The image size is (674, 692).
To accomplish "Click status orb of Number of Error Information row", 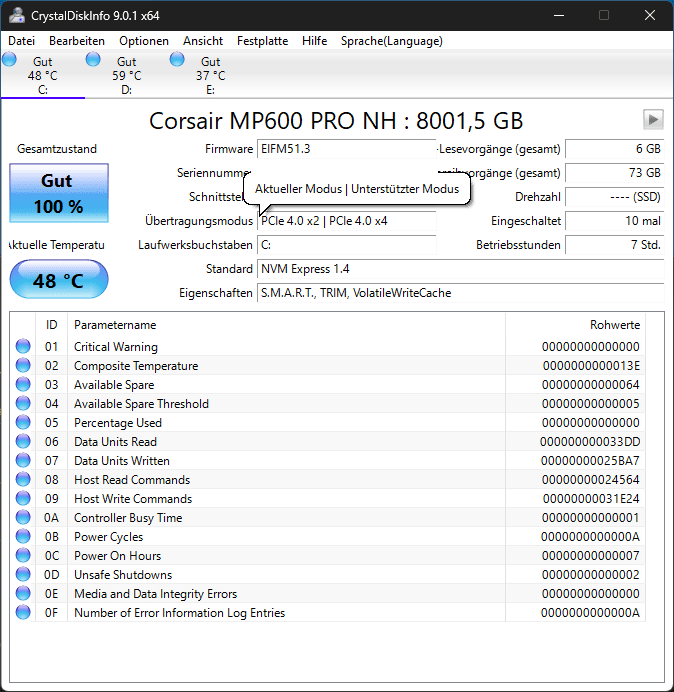I will (23, 612).
